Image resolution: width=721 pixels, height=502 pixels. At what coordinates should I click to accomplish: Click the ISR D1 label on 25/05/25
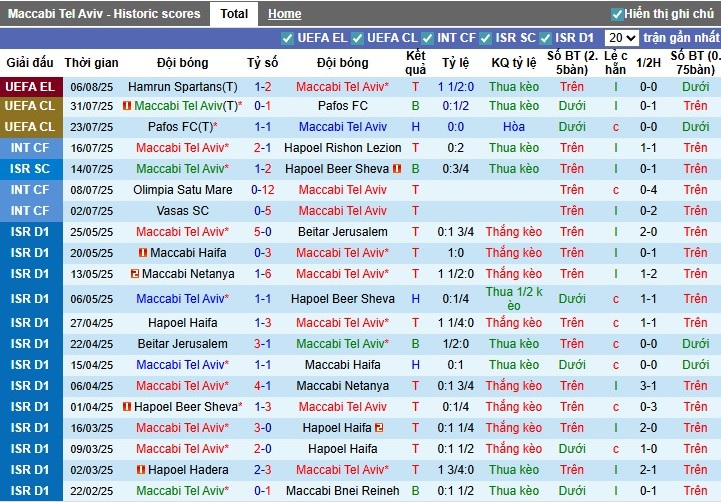(x=30, y=232)
